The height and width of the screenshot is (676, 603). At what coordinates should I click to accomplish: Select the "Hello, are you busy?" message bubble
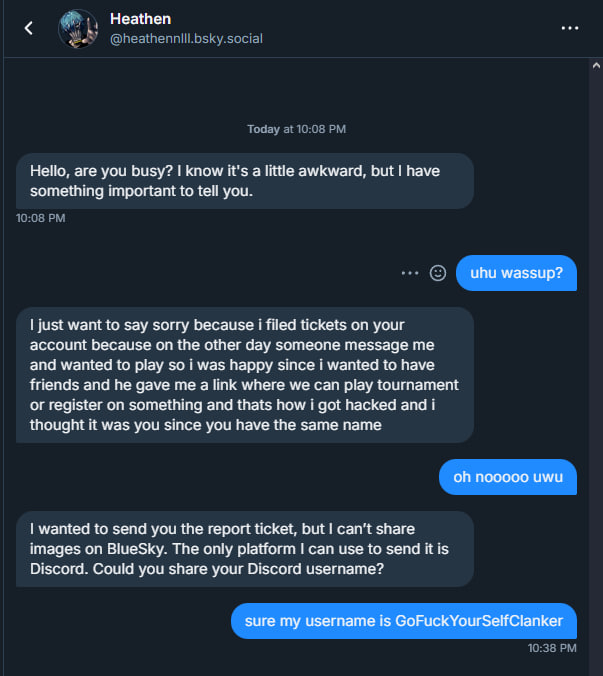[245, 181]
